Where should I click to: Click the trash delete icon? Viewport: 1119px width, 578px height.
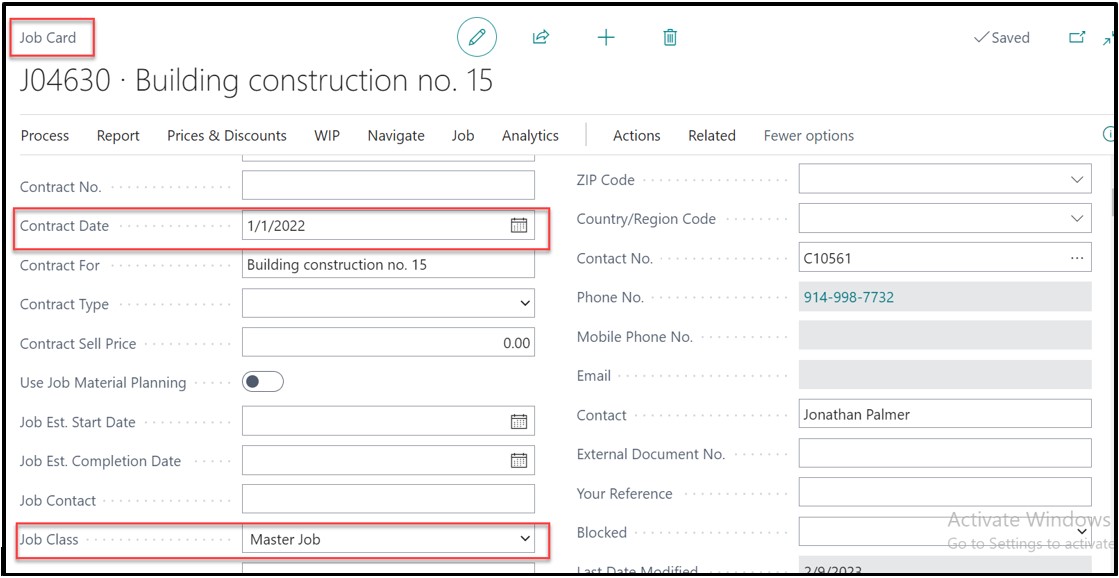click(x=670, y=38)
